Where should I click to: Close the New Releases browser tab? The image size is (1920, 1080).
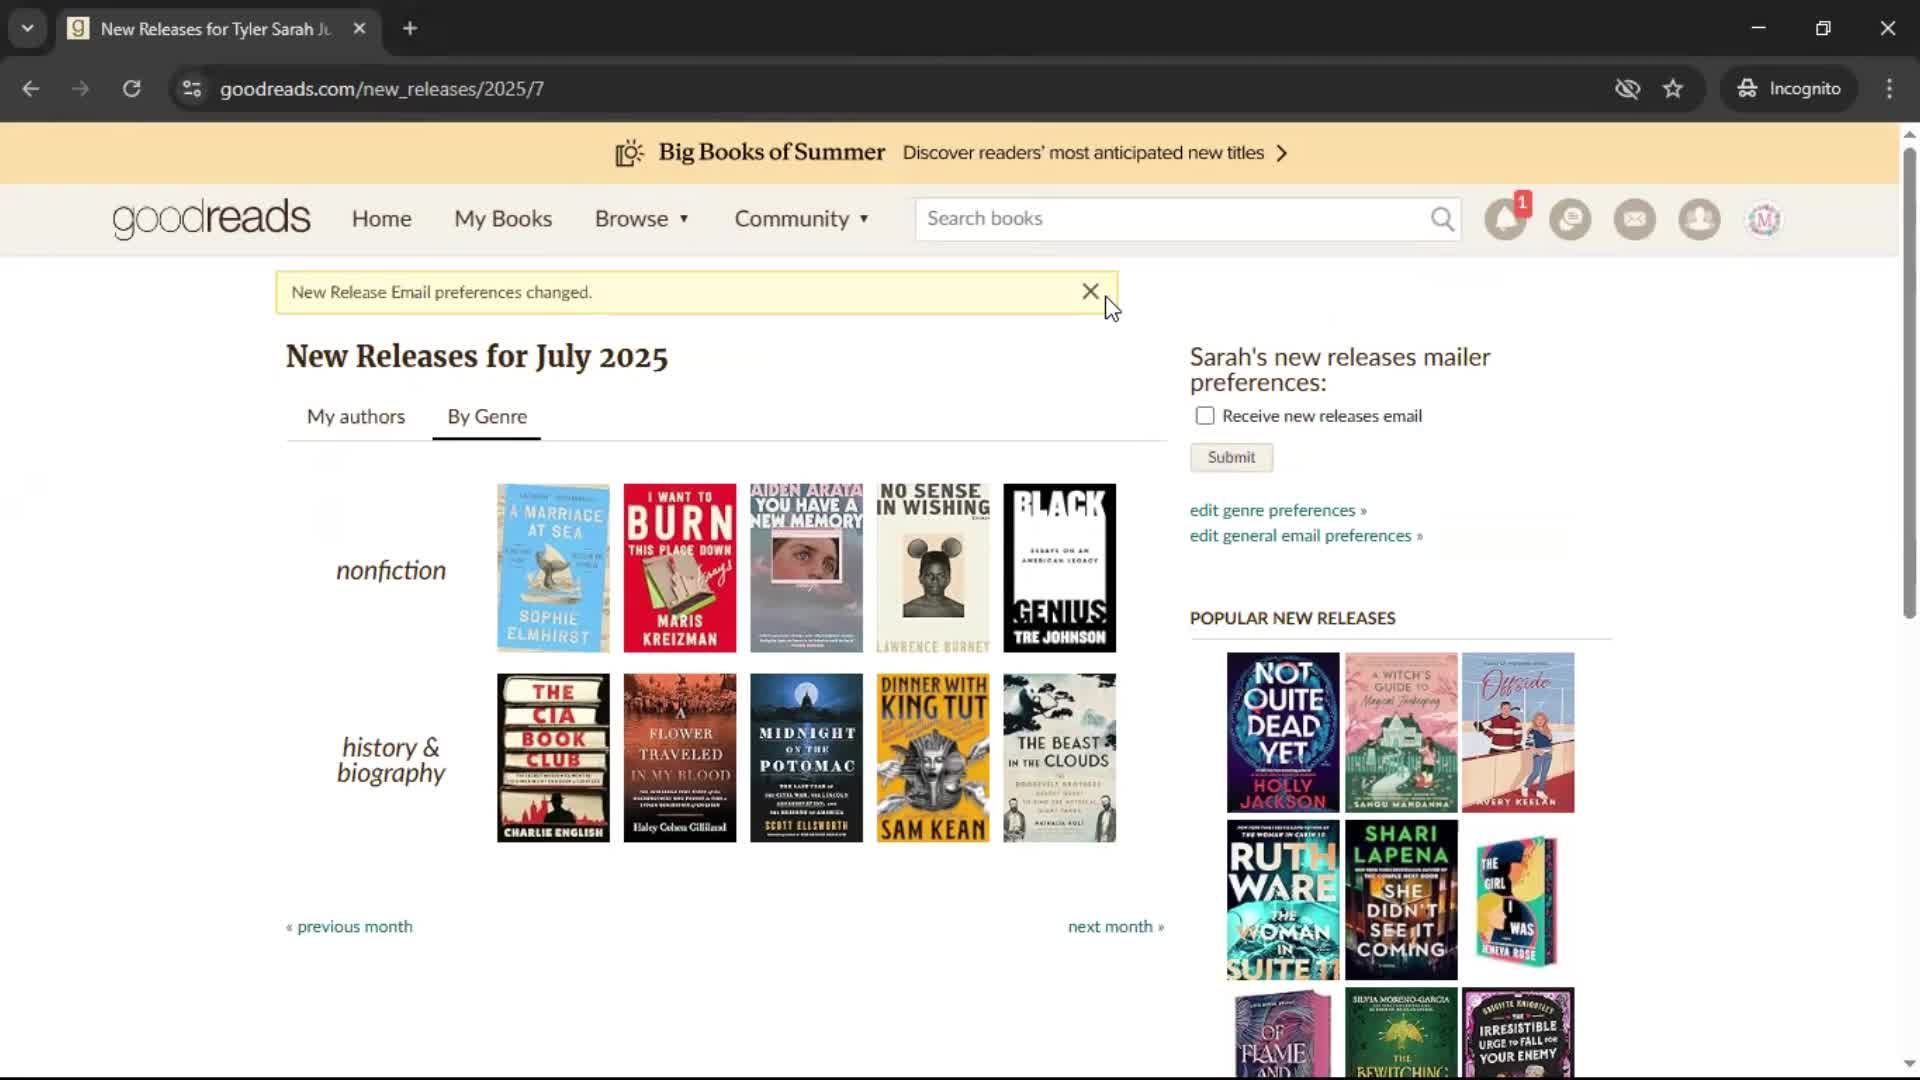[359, 28]
